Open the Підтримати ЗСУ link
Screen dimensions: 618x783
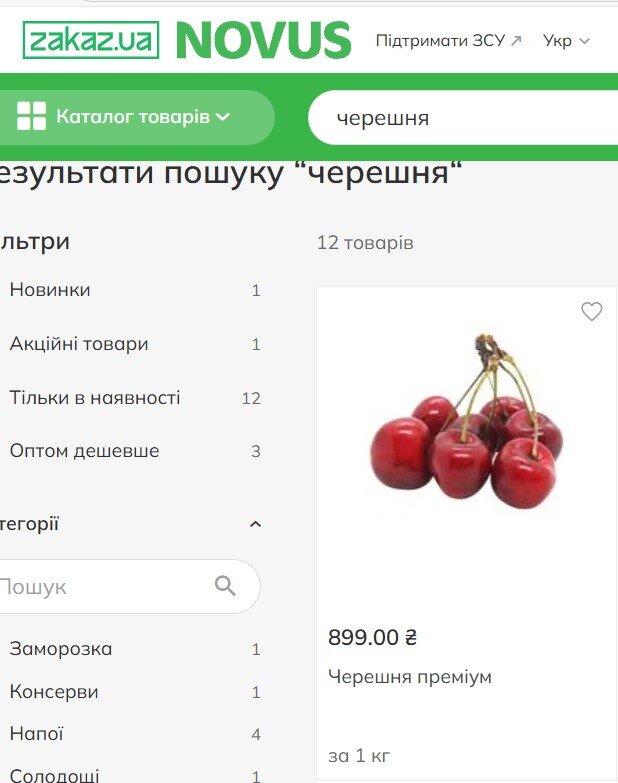click(440, 40)
